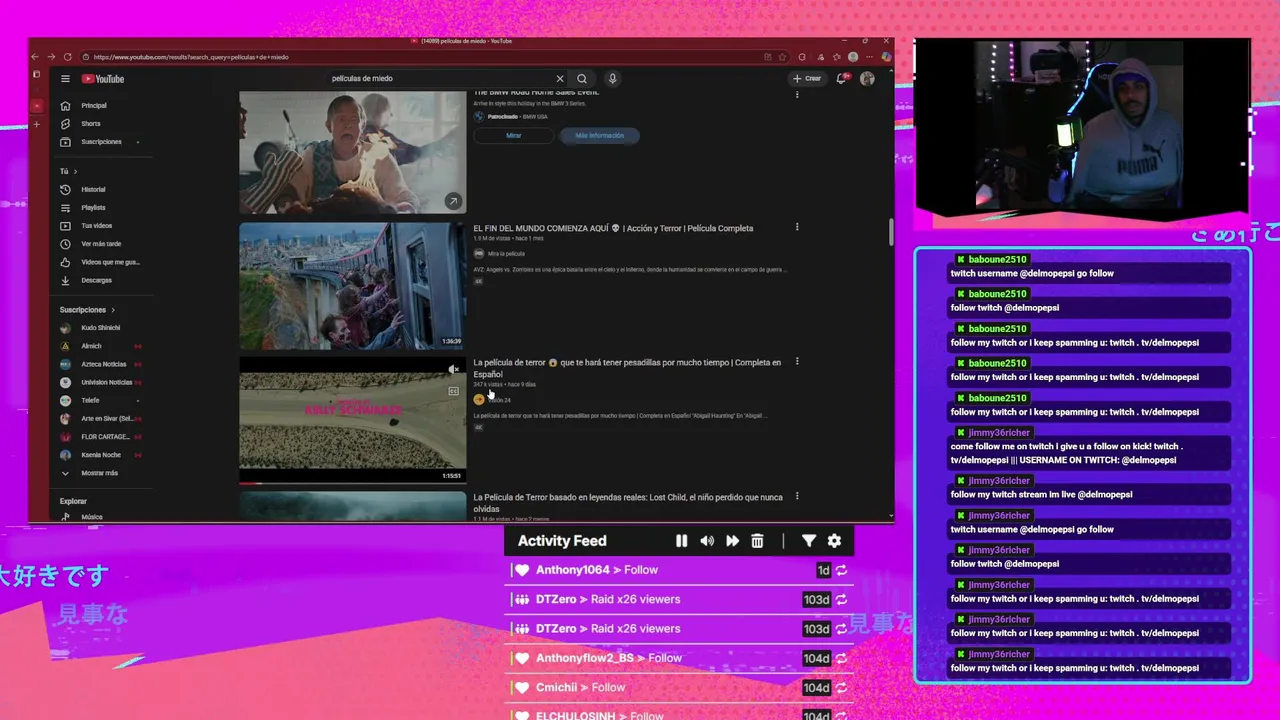
Task: Open Videos que me gustan list
Action: tap(110, 262)
